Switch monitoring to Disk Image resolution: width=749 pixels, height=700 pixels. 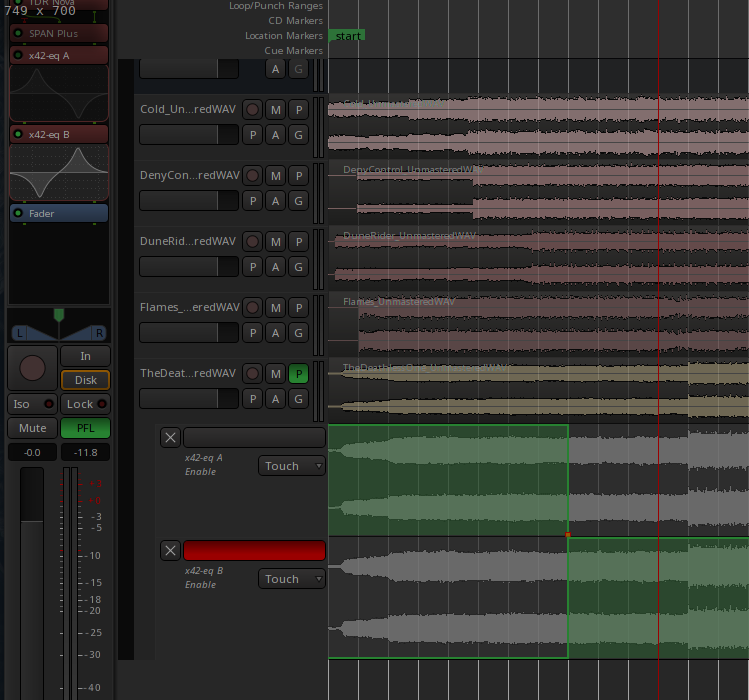click(85, 380)
